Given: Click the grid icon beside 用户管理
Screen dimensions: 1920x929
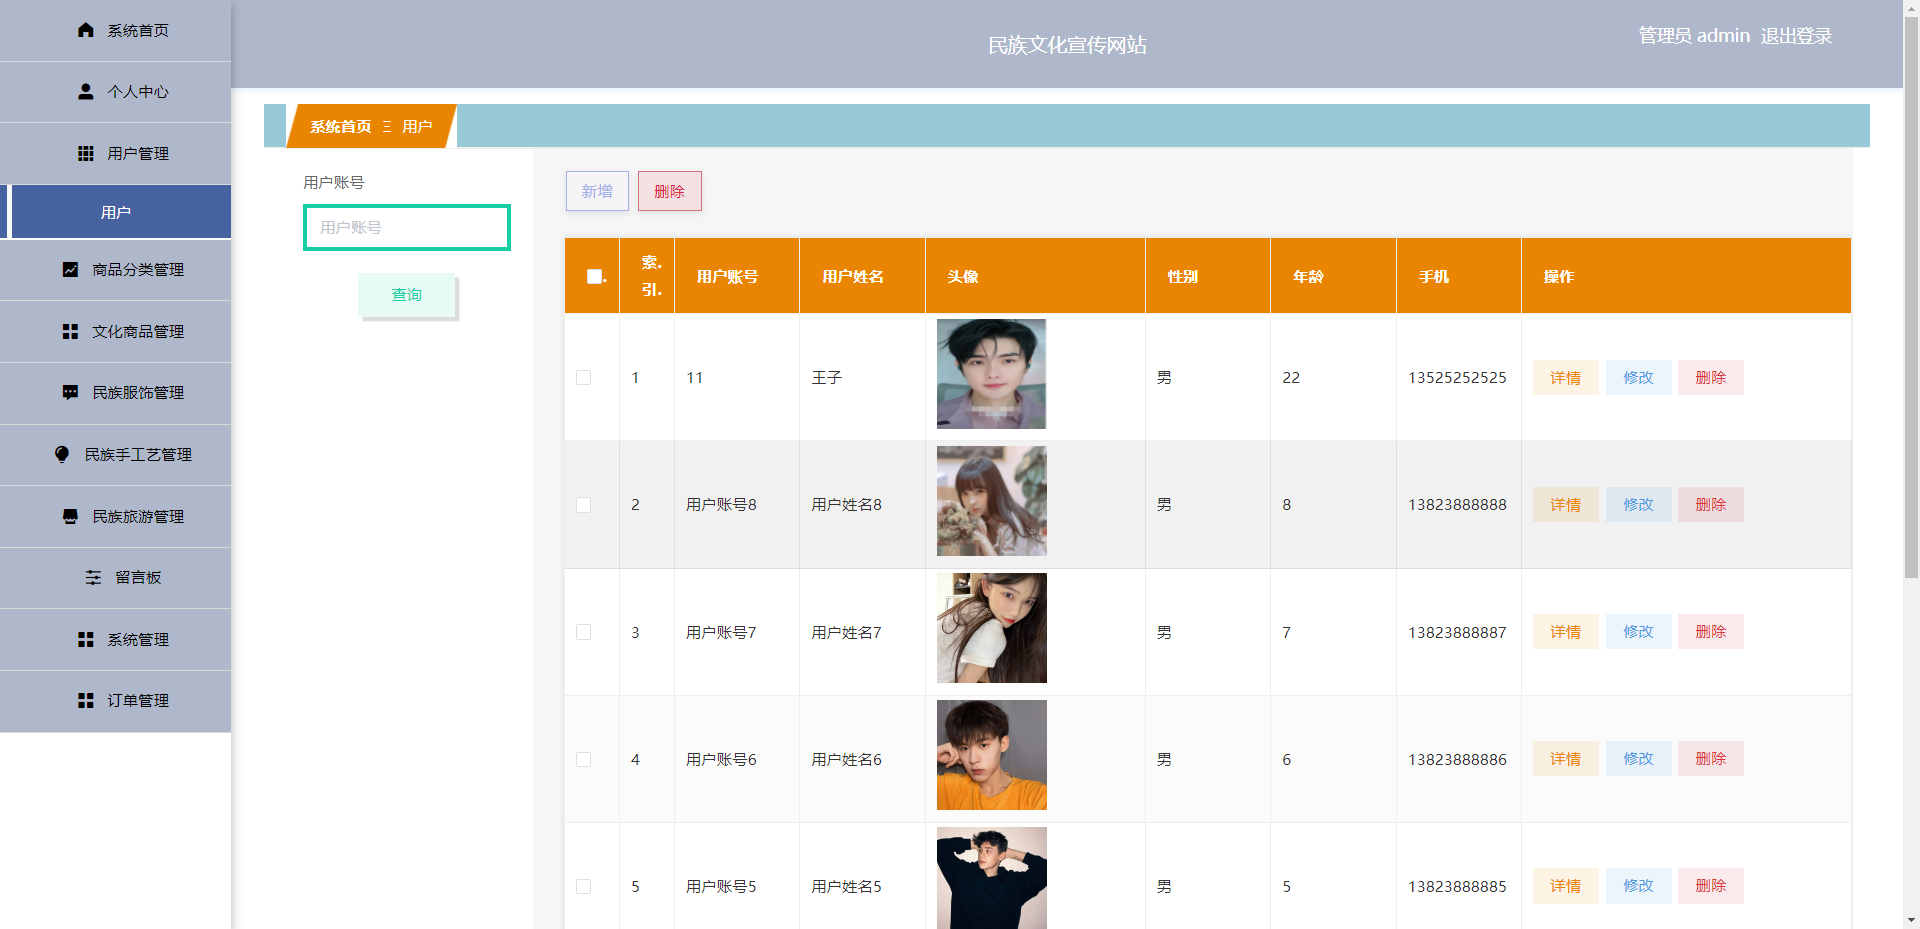Looking at the screenshot, I should 86,153.
